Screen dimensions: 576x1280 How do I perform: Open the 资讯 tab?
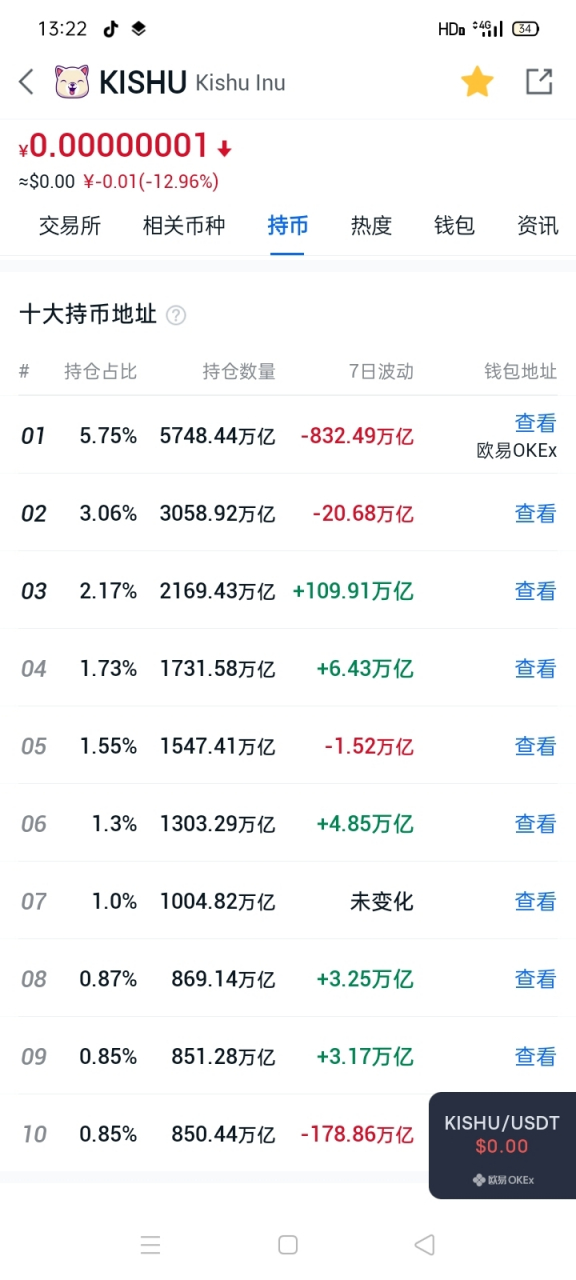537,226
